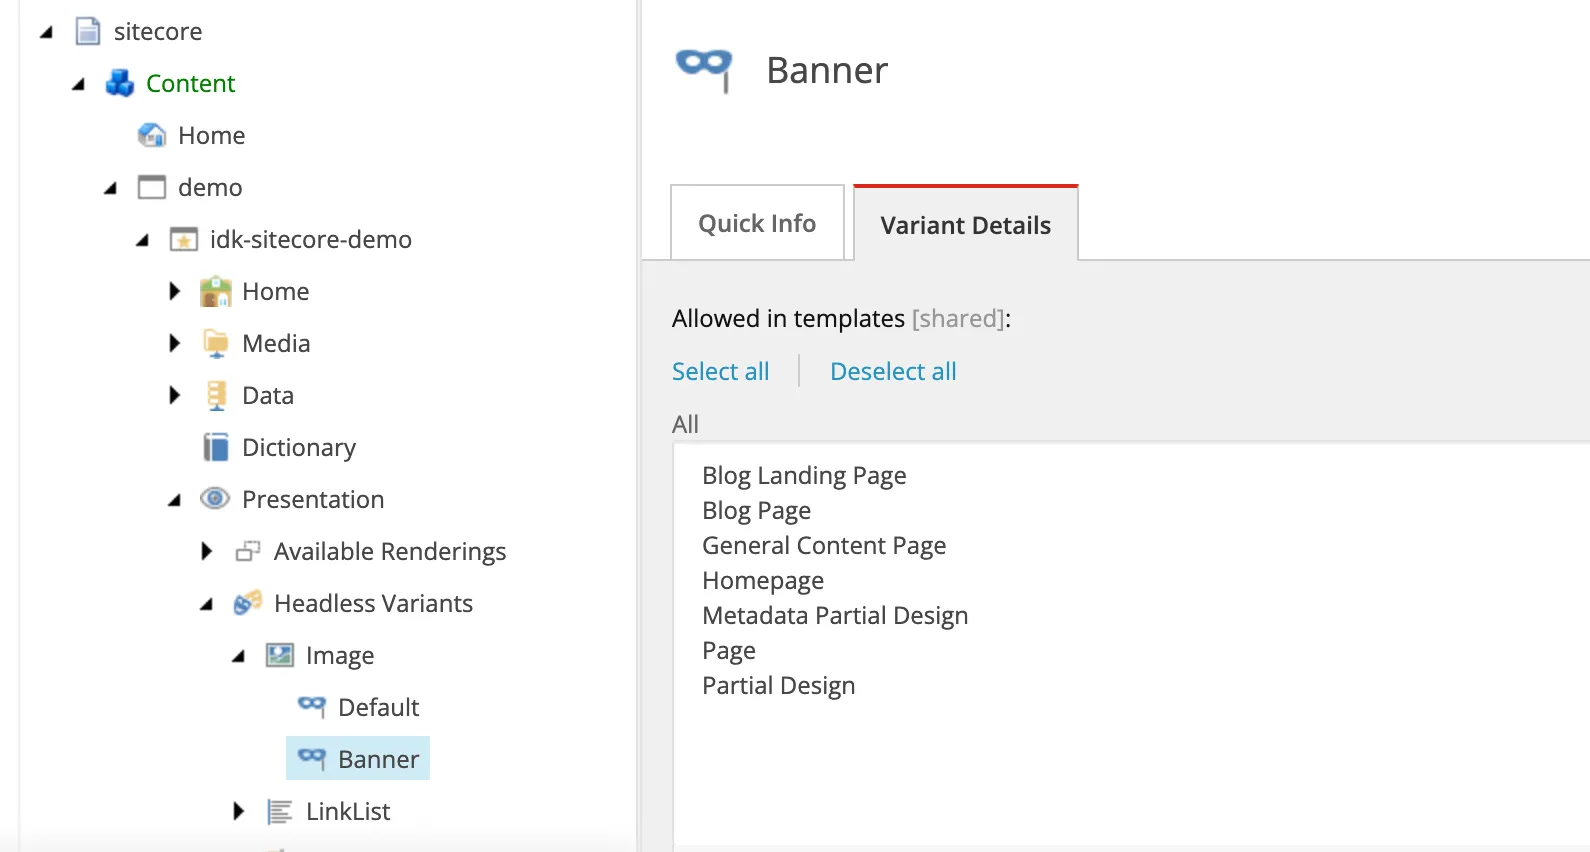Click the Home globe icon under Content

pos(152,135)
